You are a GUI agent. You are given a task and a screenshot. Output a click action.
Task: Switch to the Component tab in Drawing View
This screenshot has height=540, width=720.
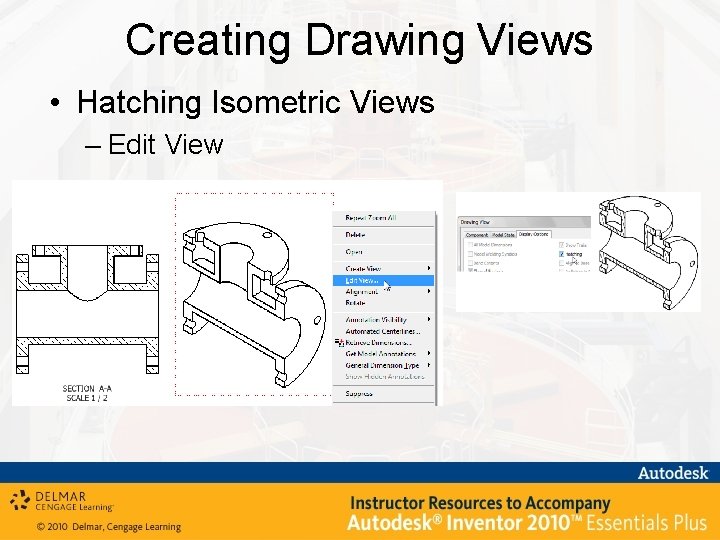tap(477, 235)
